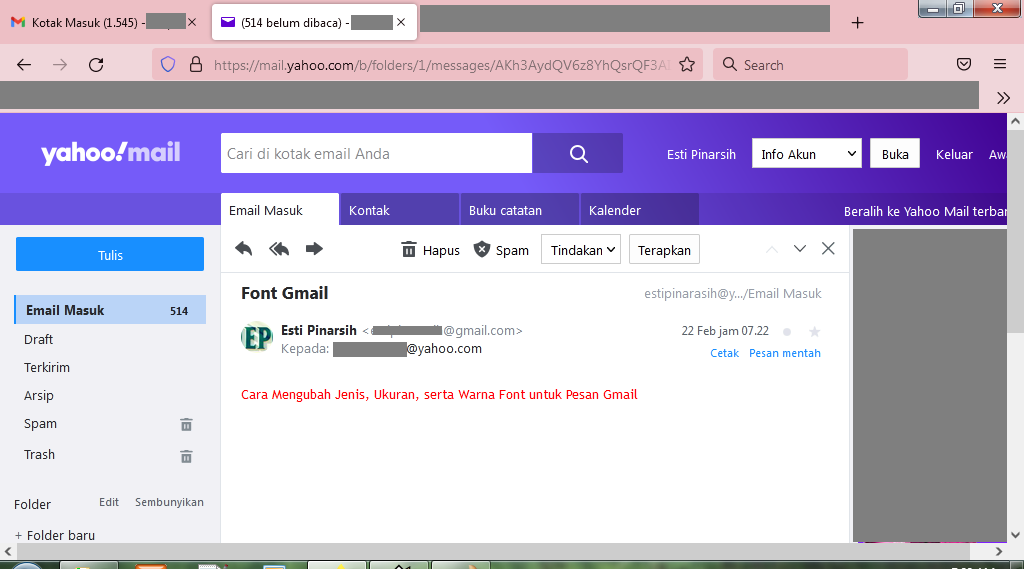Viewport: 1024px width, 569px height.
Task: Click the Cetak print link
Action: (724, 353)
